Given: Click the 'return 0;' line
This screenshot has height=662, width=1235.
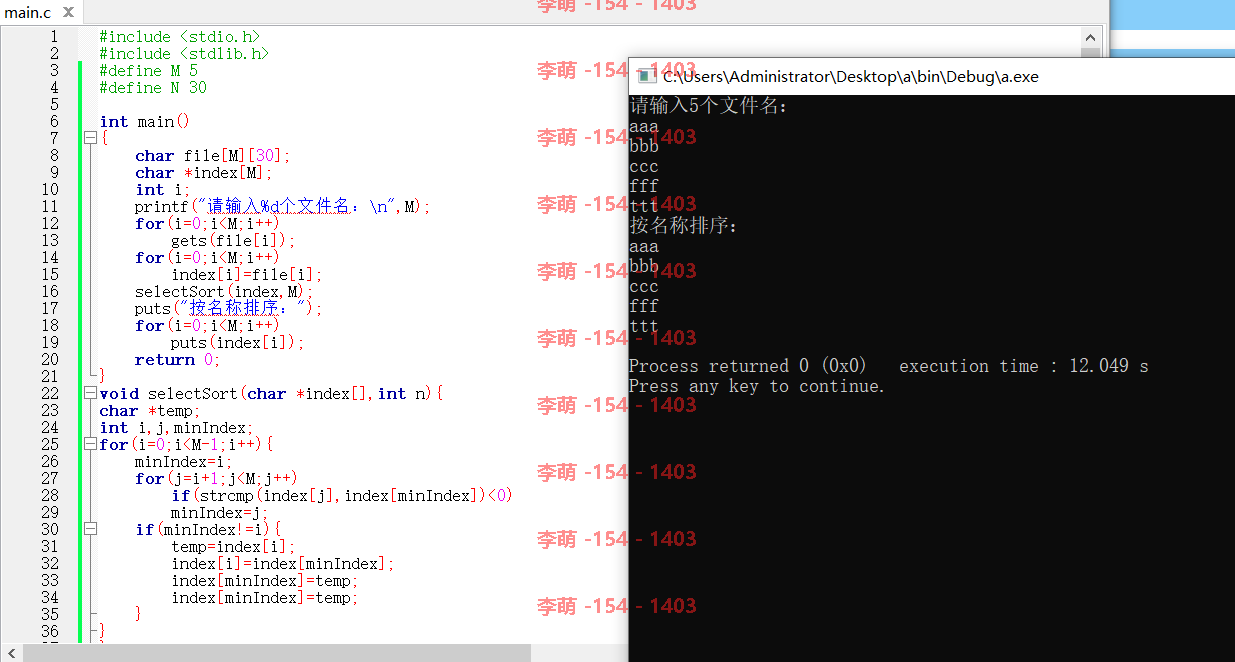Looking at the screenshot, I should pyautogui.click(x=177, y=360).
